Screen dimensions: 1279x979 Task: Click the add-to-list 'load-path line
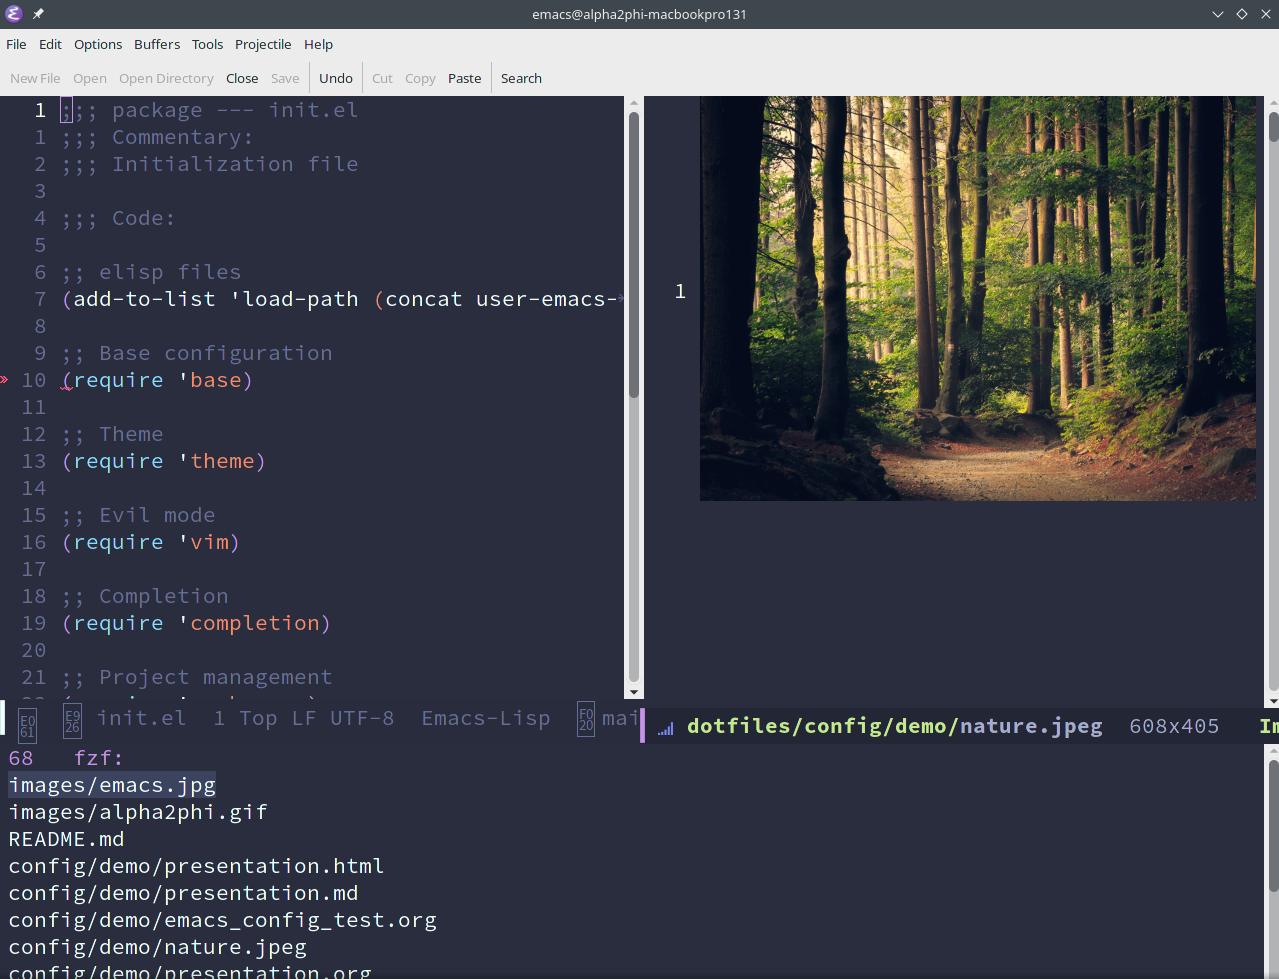(x=340, y=299)
